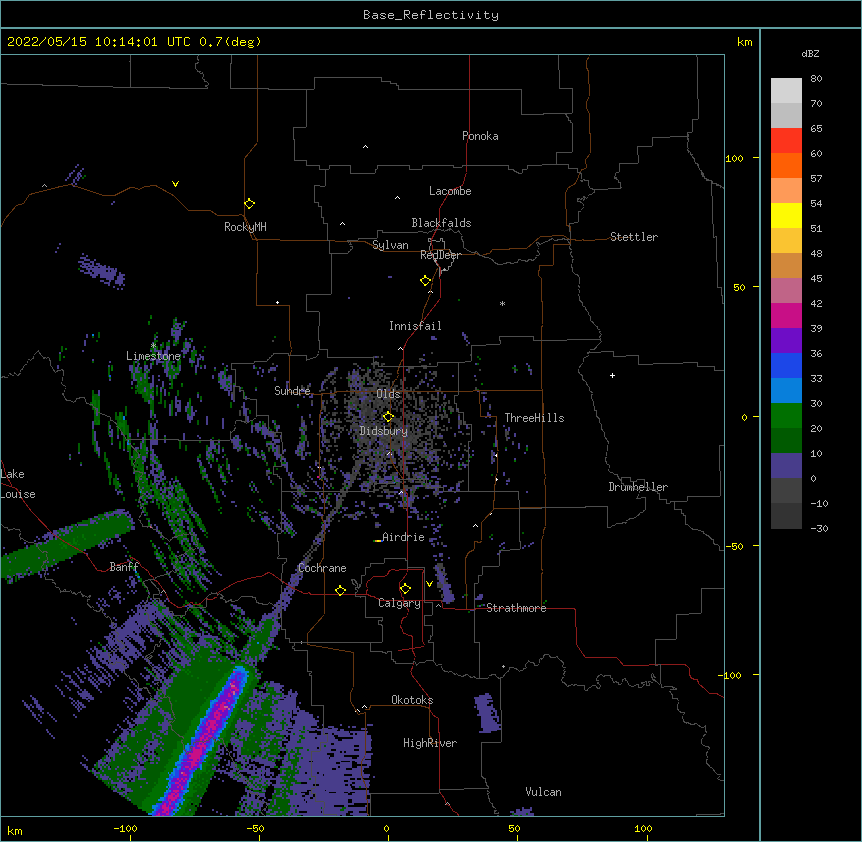This screenshot has width=862, height=842.
Task: Click the Lacombe city label
Action: 450,191
